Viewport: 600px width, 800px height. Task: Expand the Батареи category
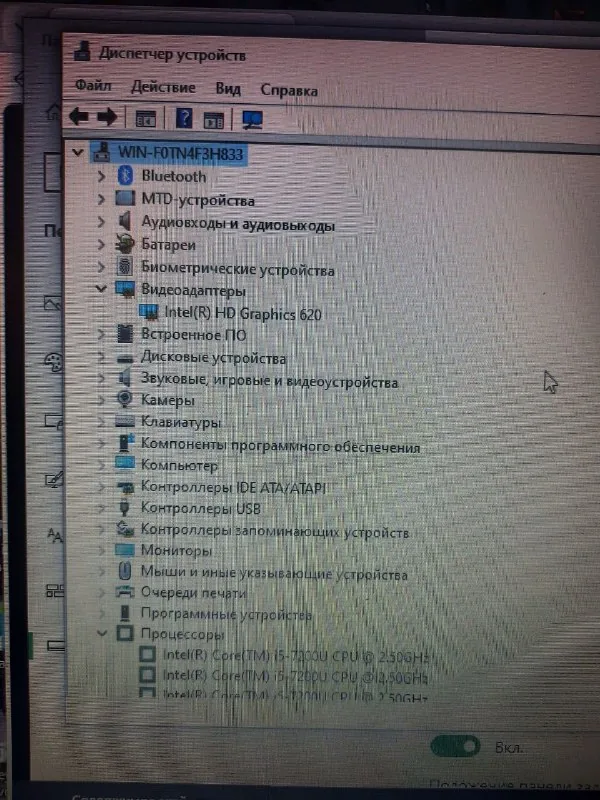(101, 244)
